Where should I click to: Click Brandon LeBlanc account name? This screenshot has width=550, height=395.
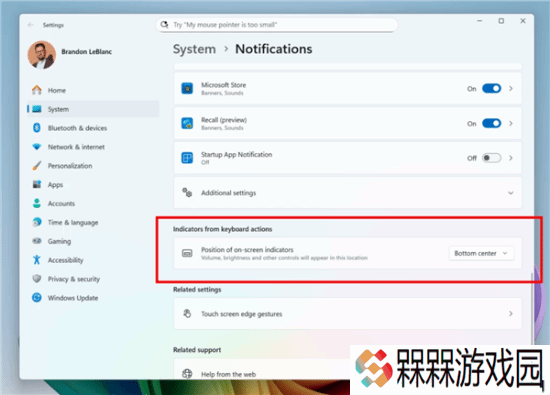coord(86,52)
